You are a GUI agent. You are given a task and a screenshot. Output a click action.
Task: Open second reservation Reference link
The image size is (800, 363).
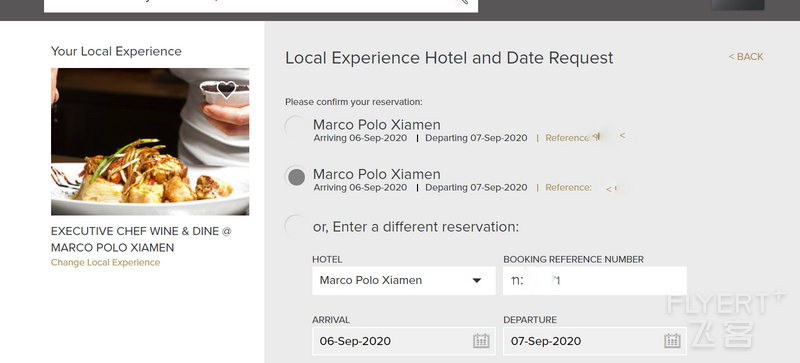[x=568, y=187]
